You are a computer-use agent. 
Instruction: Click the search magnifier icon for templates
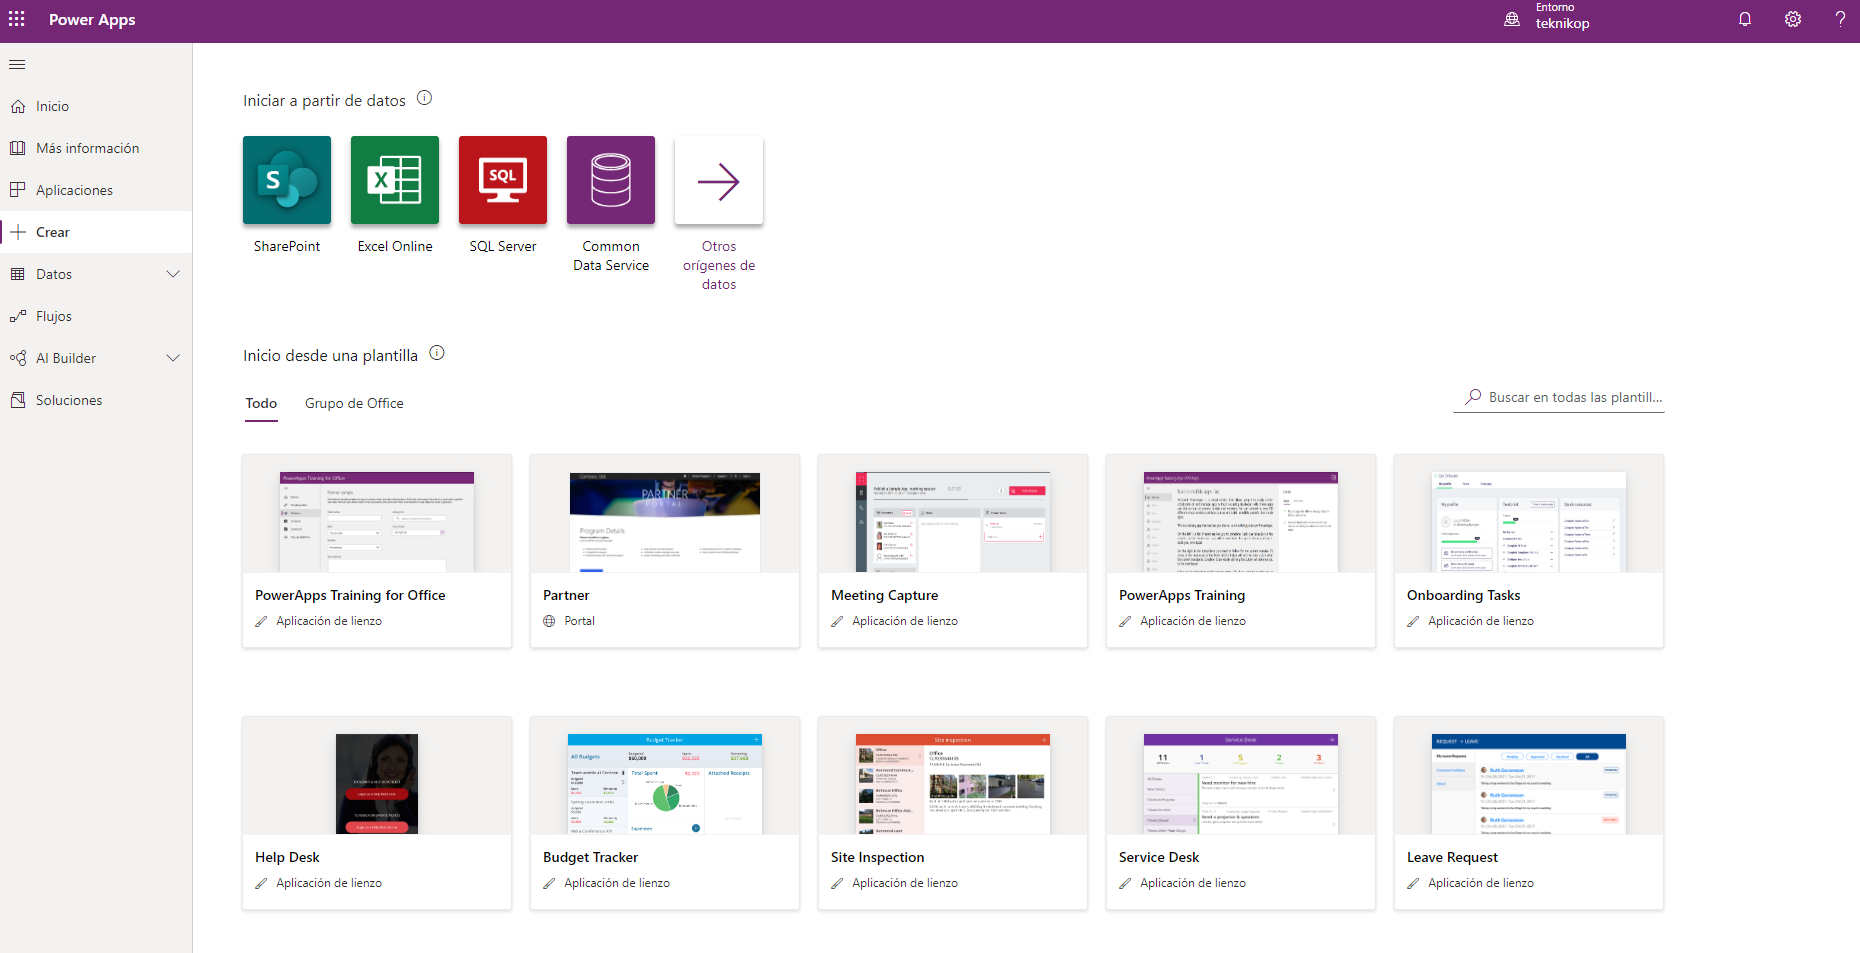pyautogui.click(x=1473, y=397)
